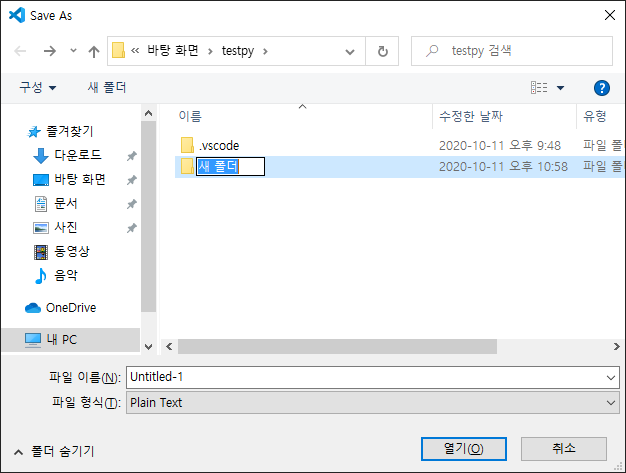Click the 취소 button
Image resolution: width=626 pixels, height=473 pixels.
pyautogui.click(x=564, y=449)
